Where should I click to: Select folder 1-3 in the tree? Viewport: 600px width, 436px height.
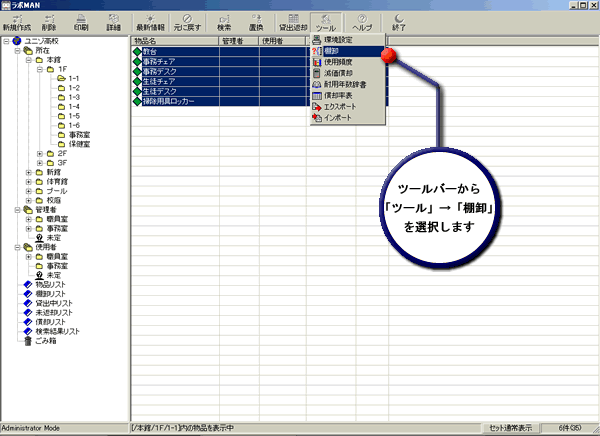69,97
